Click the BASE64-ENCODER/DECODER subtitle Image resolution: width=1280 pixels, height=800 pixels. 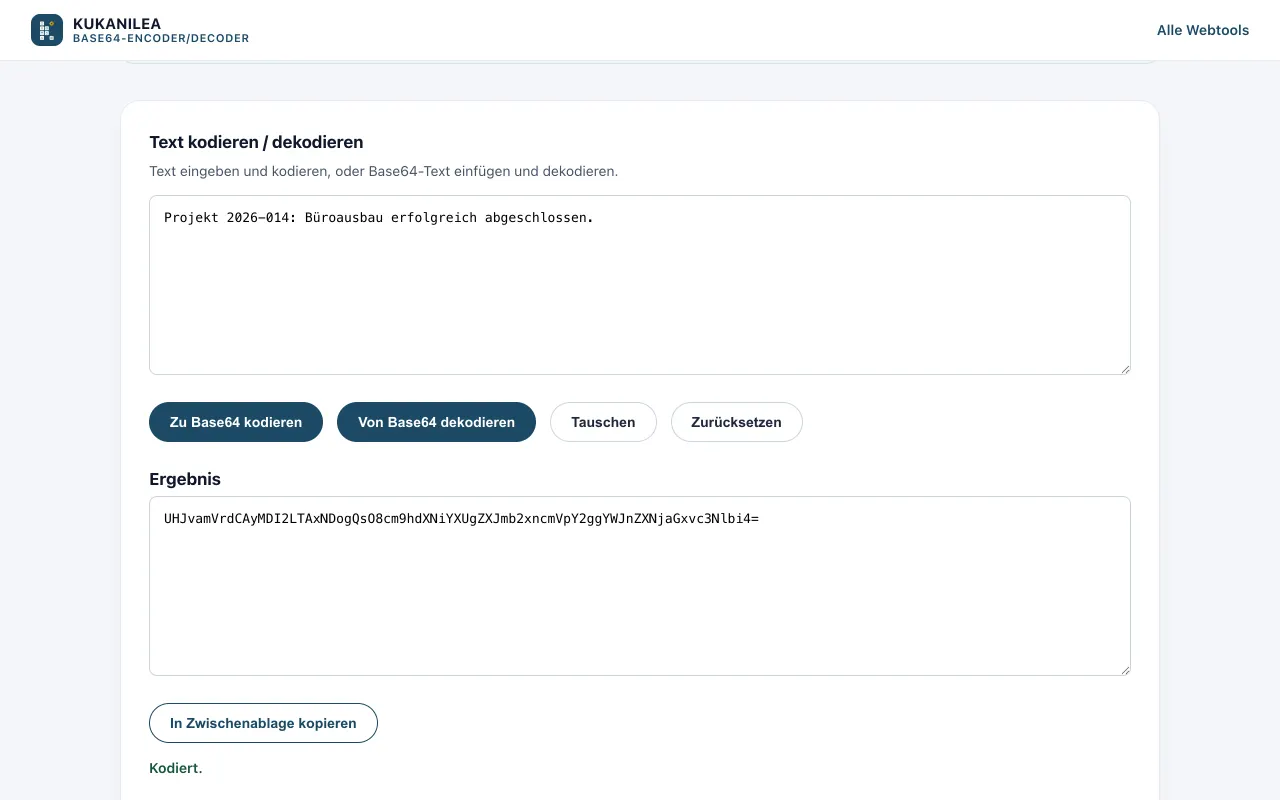[x=161, y=39]
